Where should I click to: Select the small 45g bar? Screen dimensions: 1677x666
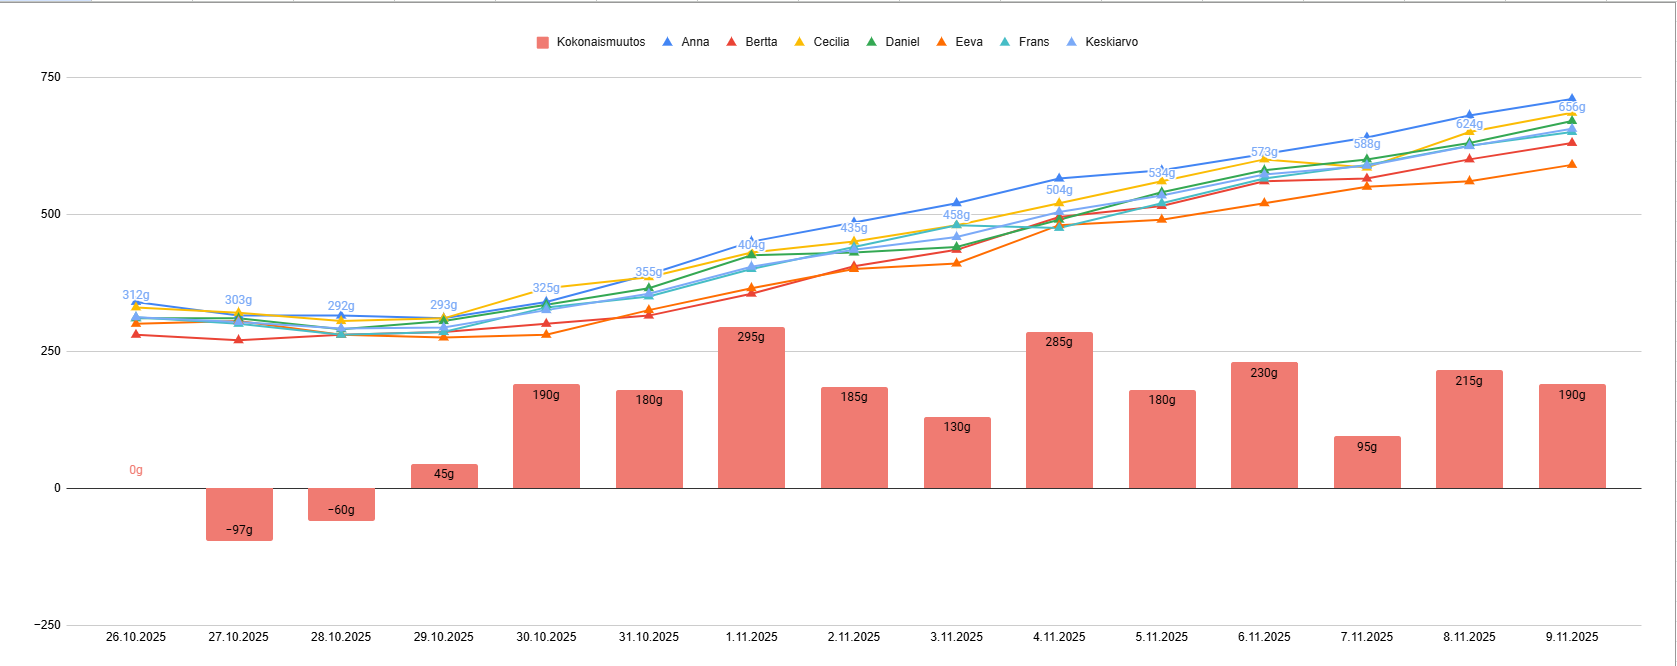[x=444, y=477]
